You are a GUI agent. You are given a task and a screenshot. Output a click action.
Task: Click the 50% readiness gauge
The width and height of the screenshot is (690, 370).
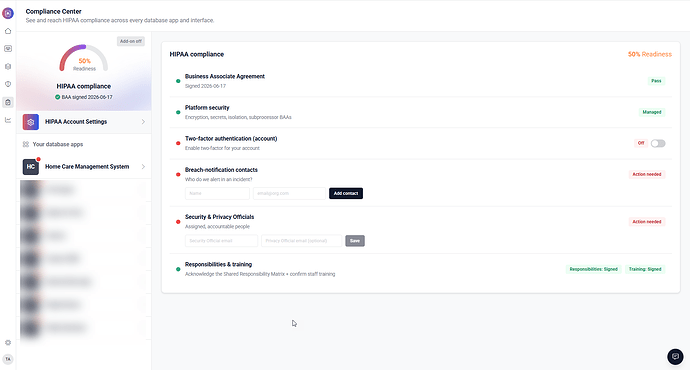[84, 58]
